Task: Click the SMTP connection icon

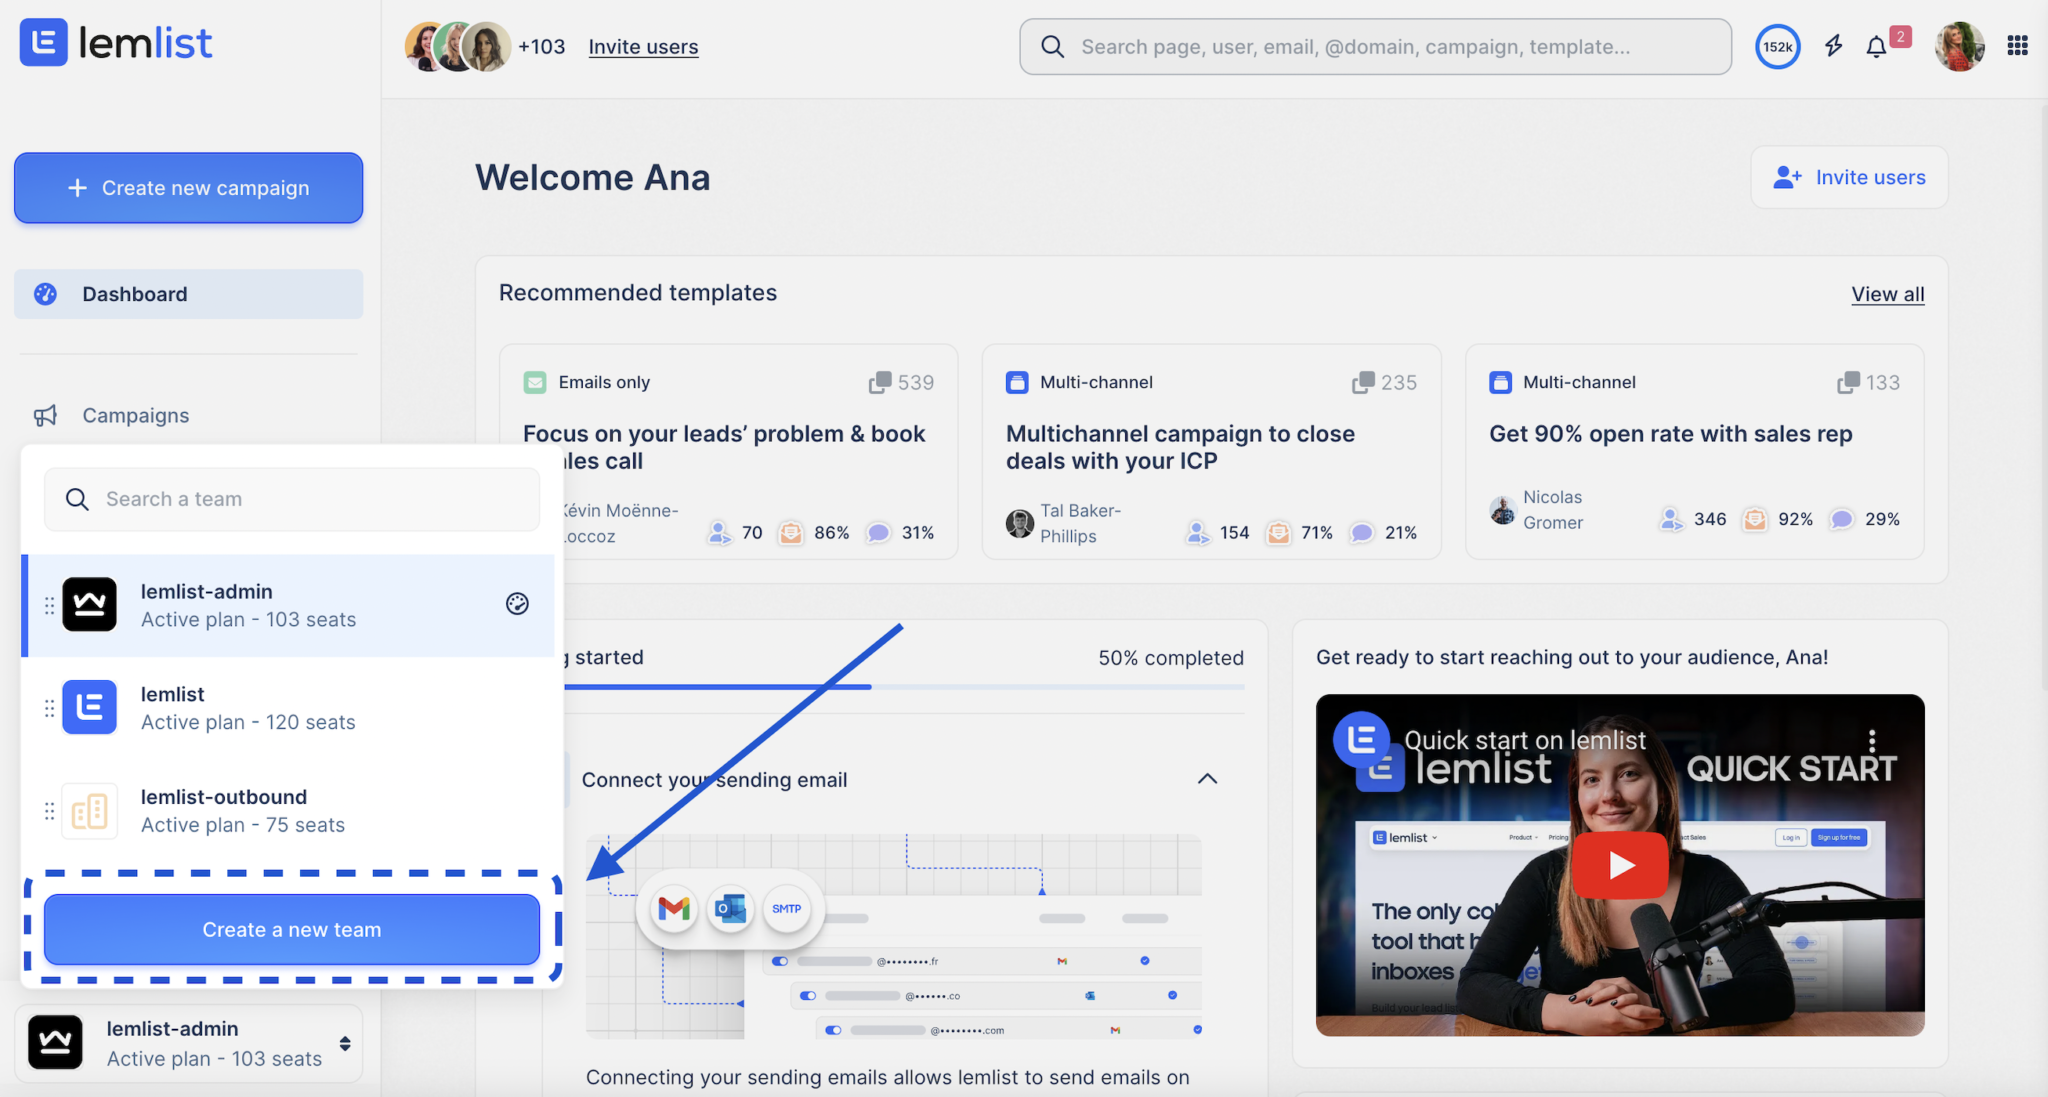Action: pos(787,909)
